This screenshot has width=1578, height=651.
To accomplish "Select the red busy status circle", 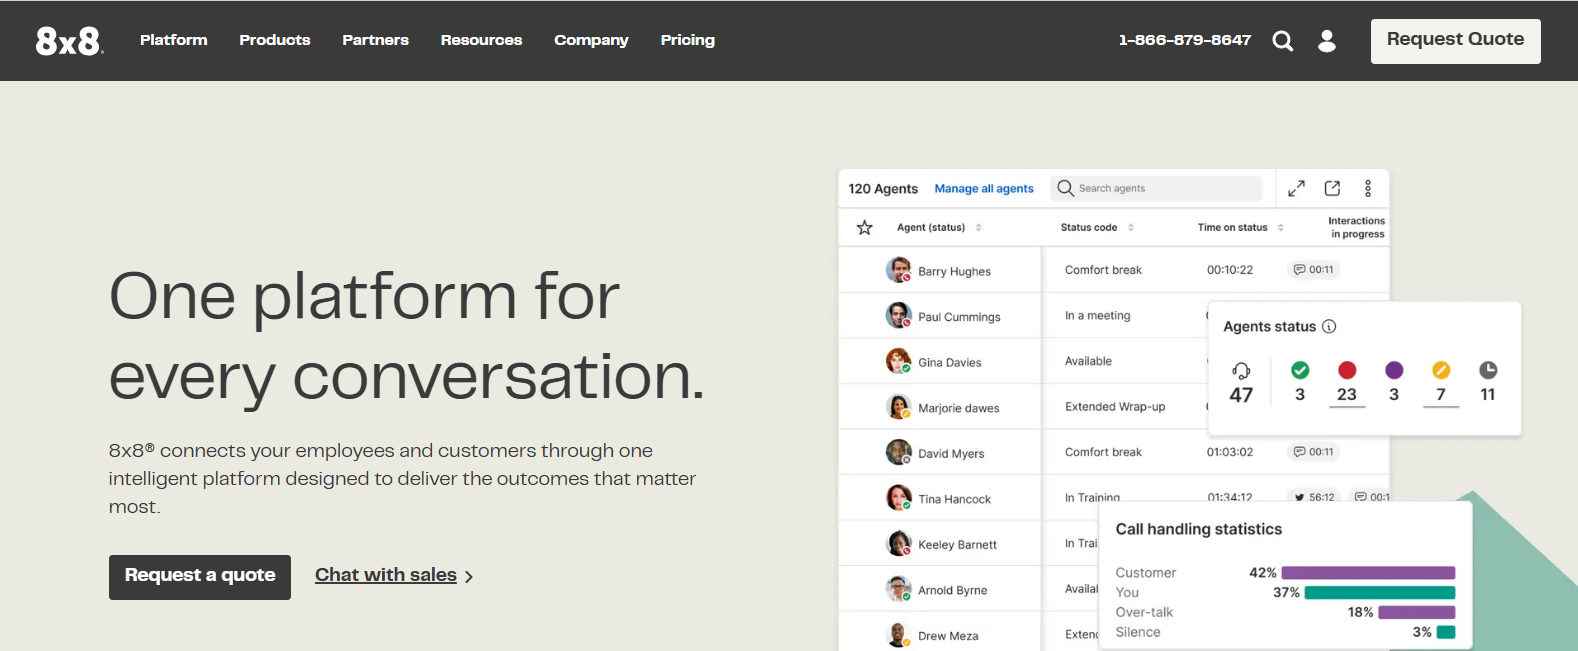I will 1347,370.
